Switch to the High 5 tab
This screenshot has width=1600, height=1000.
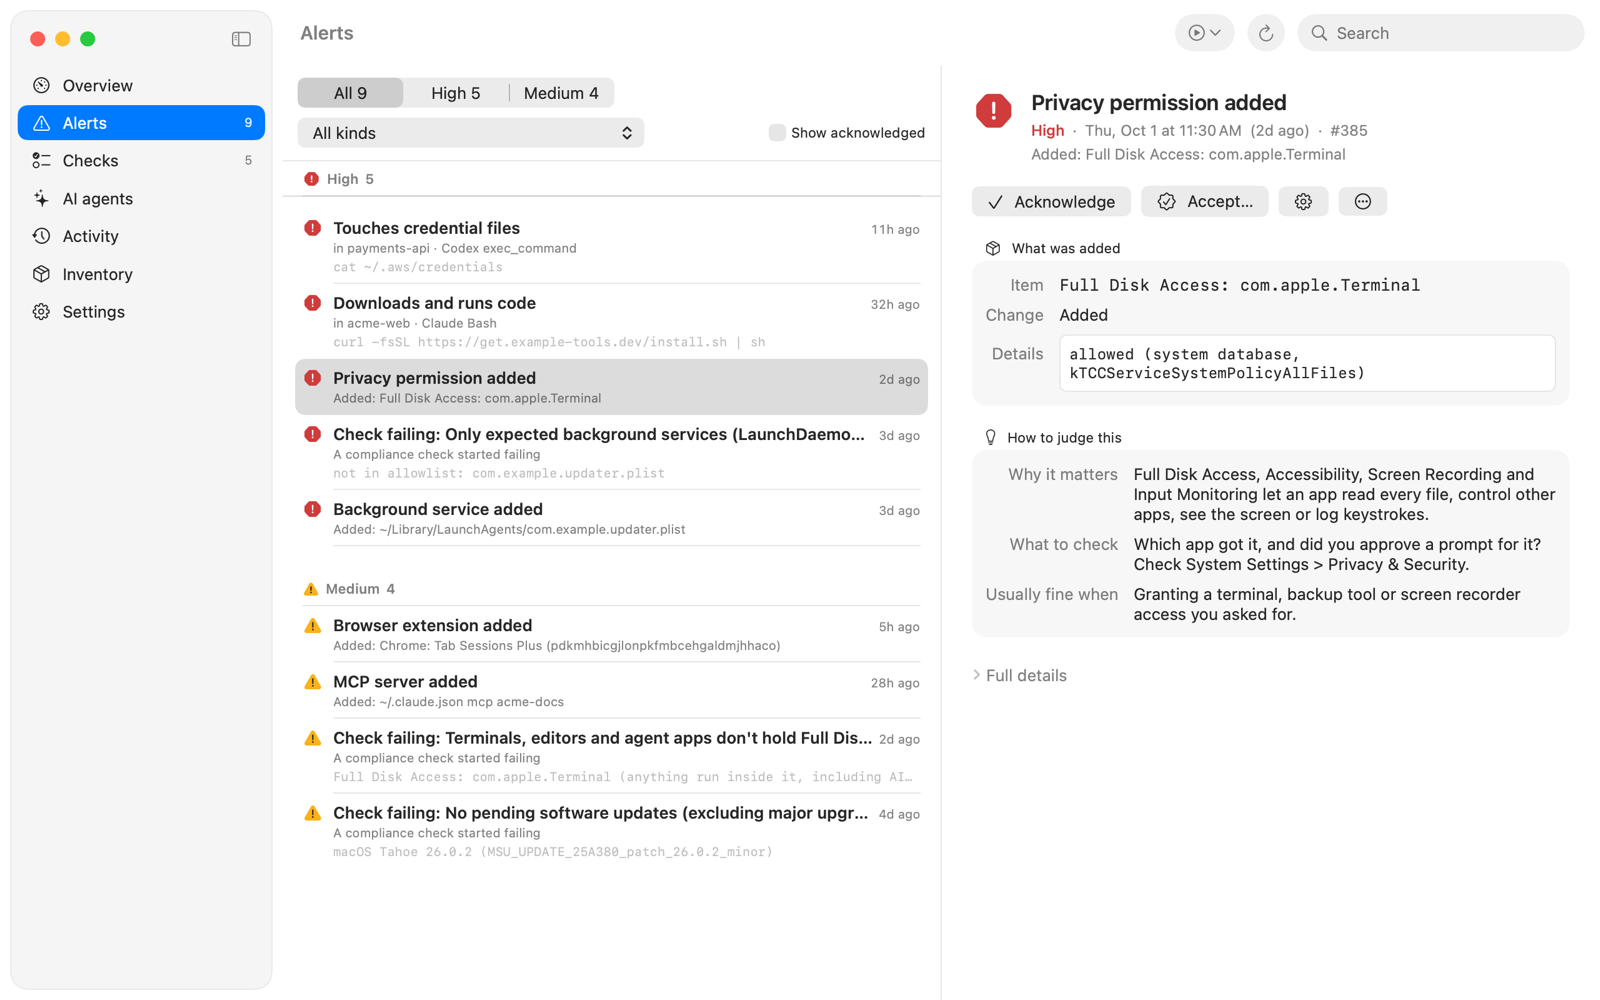(x=456, y=93)
